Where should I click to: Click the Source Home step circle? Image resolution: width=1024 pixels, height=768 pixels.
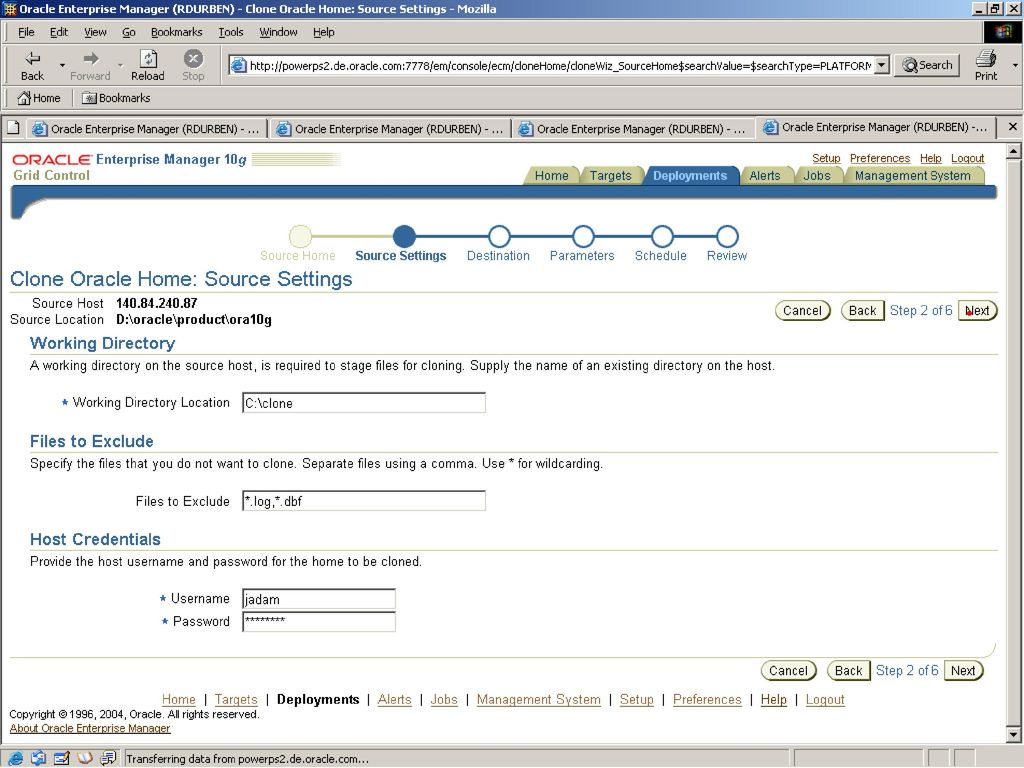tap(300, 236)
